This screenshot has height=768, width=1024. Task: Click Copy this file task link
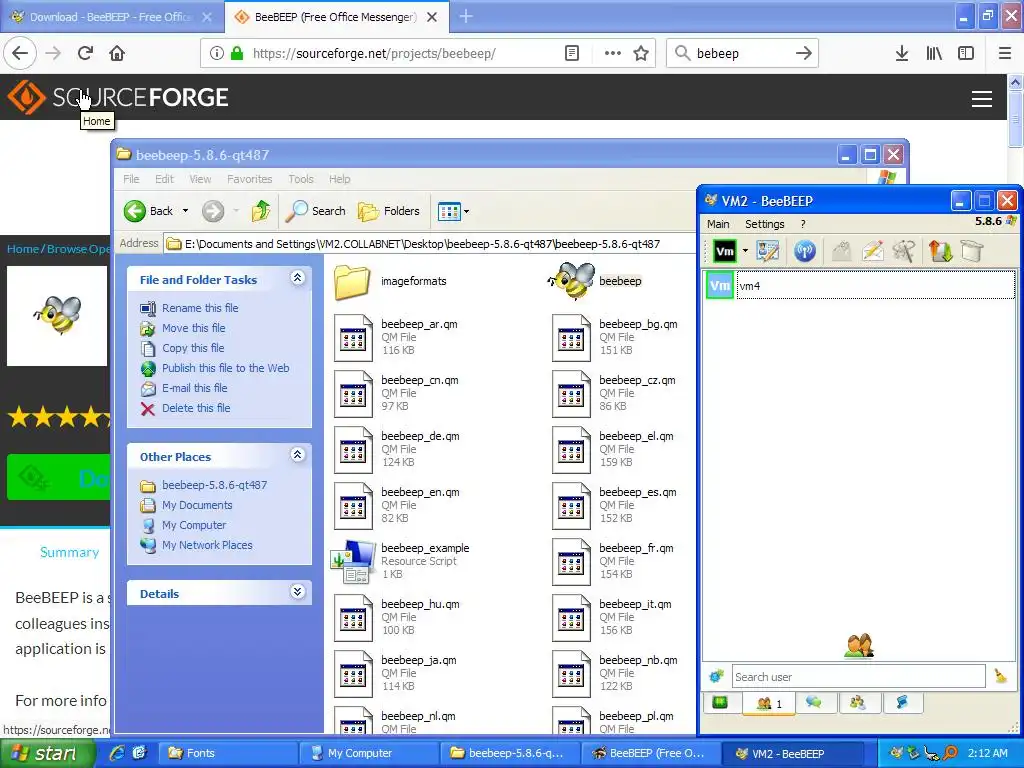coord(193,348)
